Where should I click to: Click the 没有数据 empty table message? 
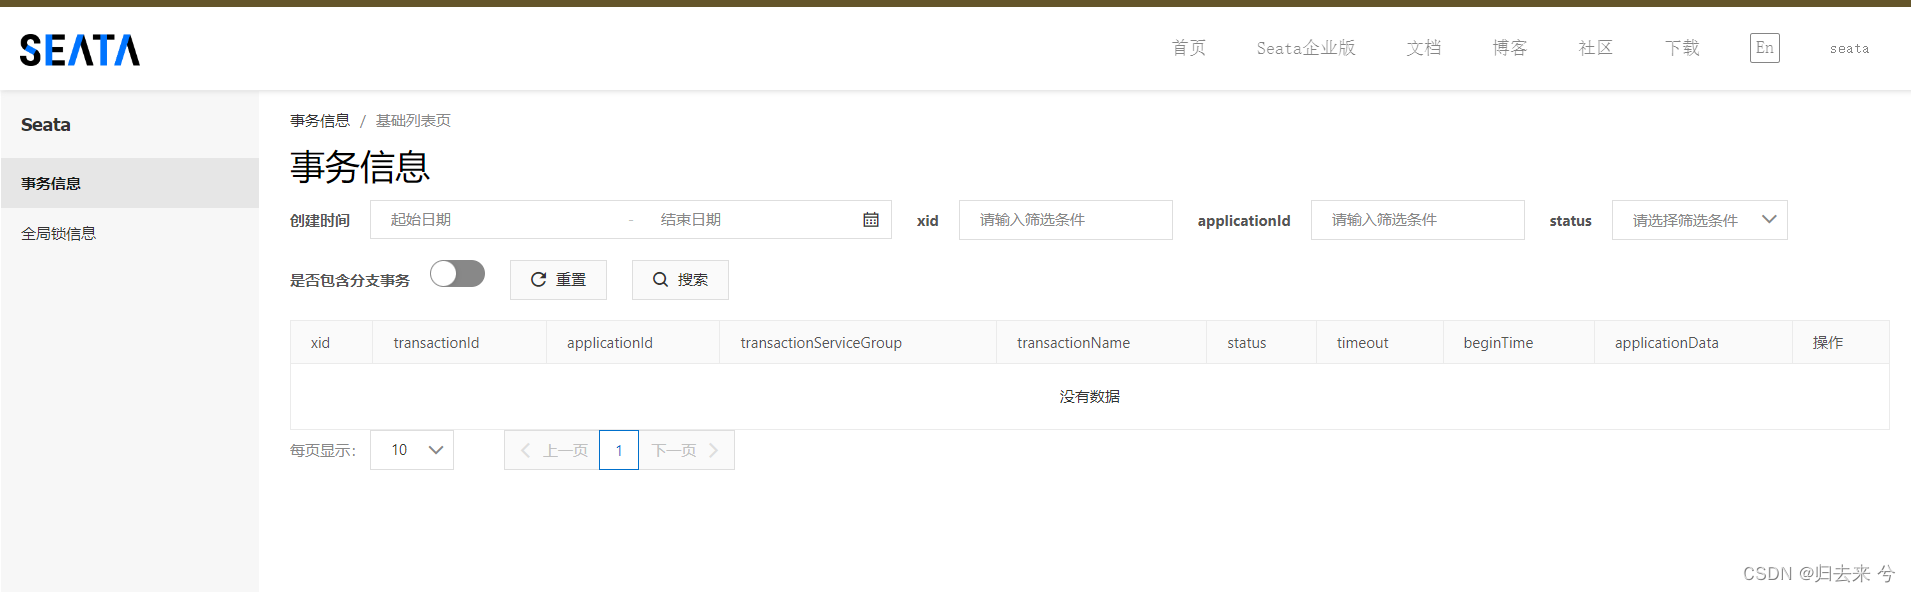pyautogui.click(x=1089, y=397)
